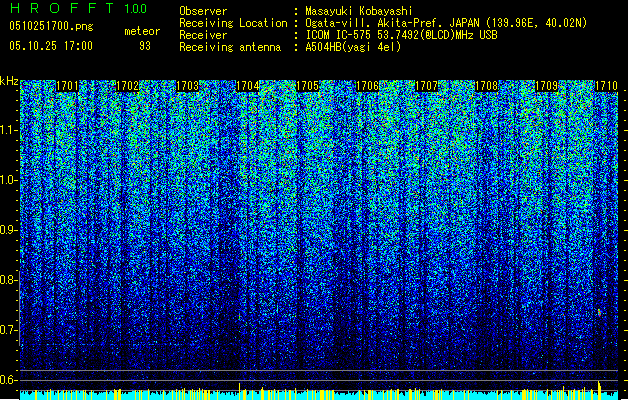Click the 1705 time marker

[307, 86]
